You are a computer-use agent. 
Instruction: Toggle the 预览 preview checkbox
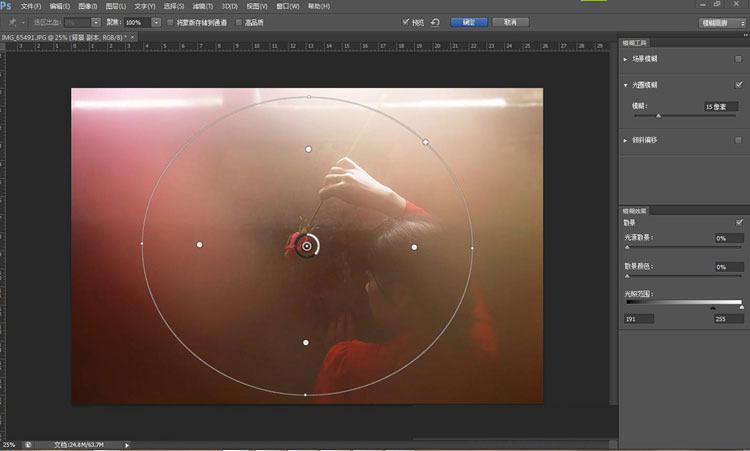(x=406, y=21)
